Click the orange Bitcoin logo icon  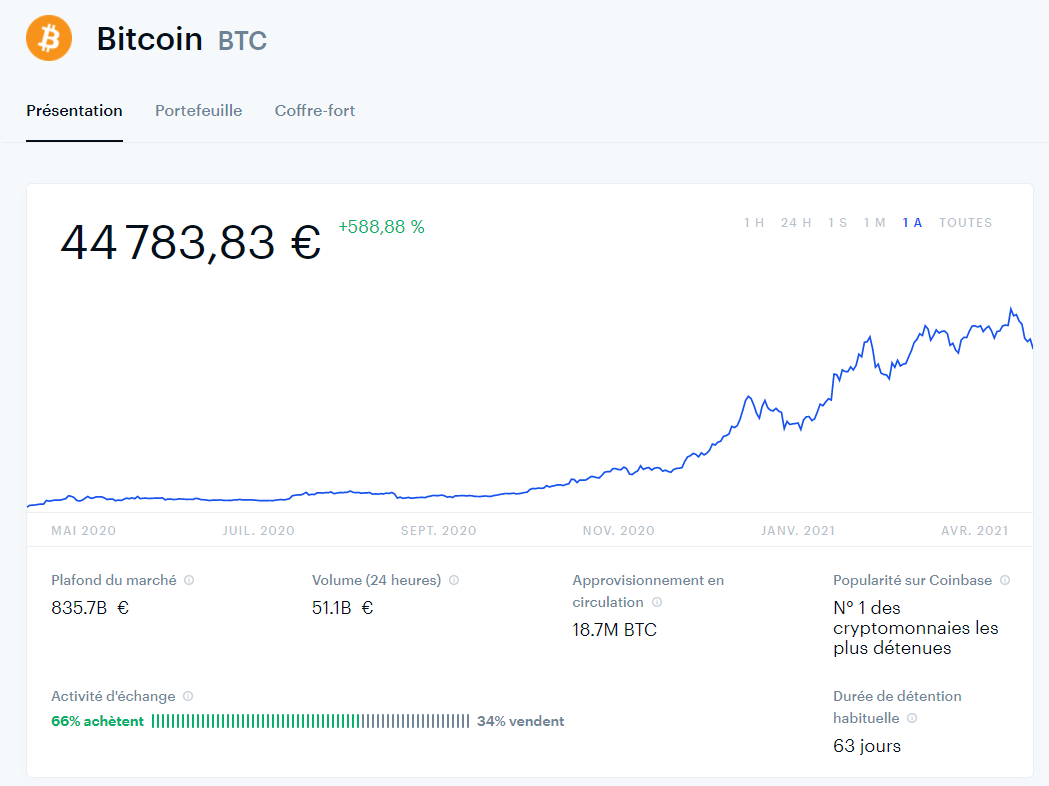pyautogui.click(x=48, y=38)
